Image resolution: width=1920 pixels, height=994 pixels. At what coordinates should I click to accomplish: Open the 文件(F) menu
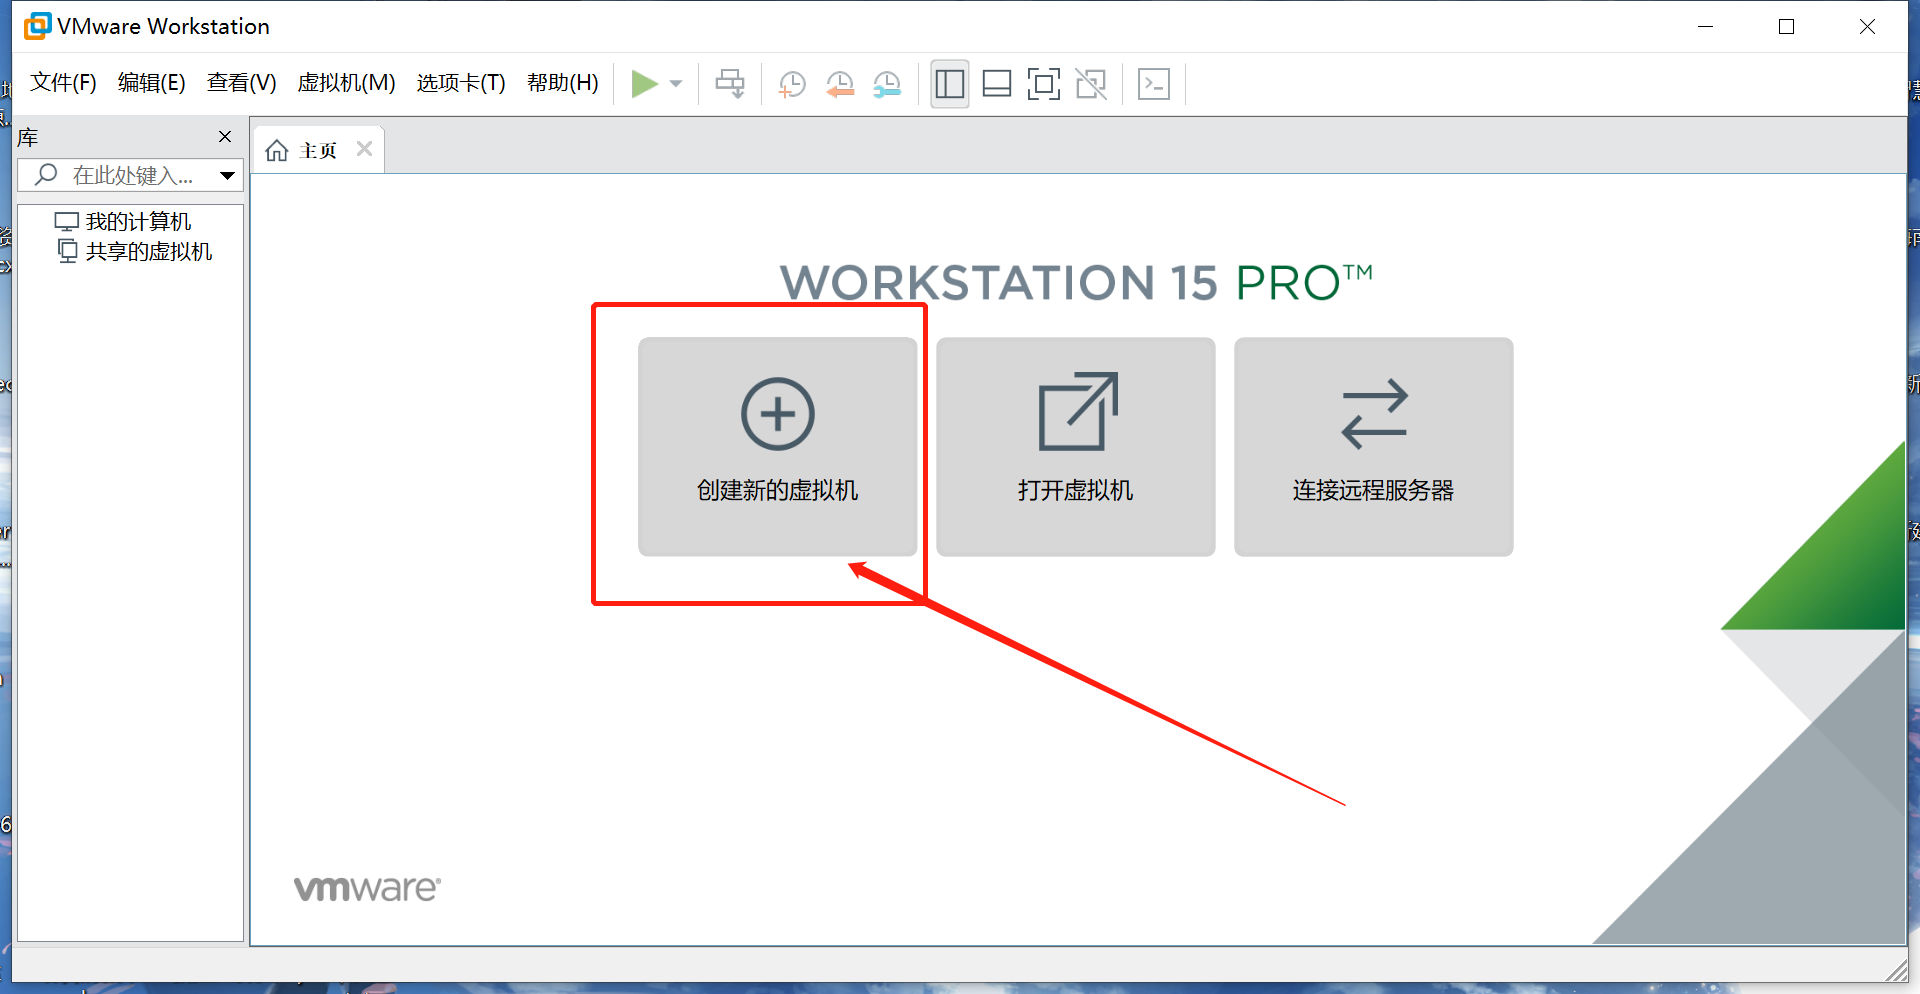tap(63, 83)
